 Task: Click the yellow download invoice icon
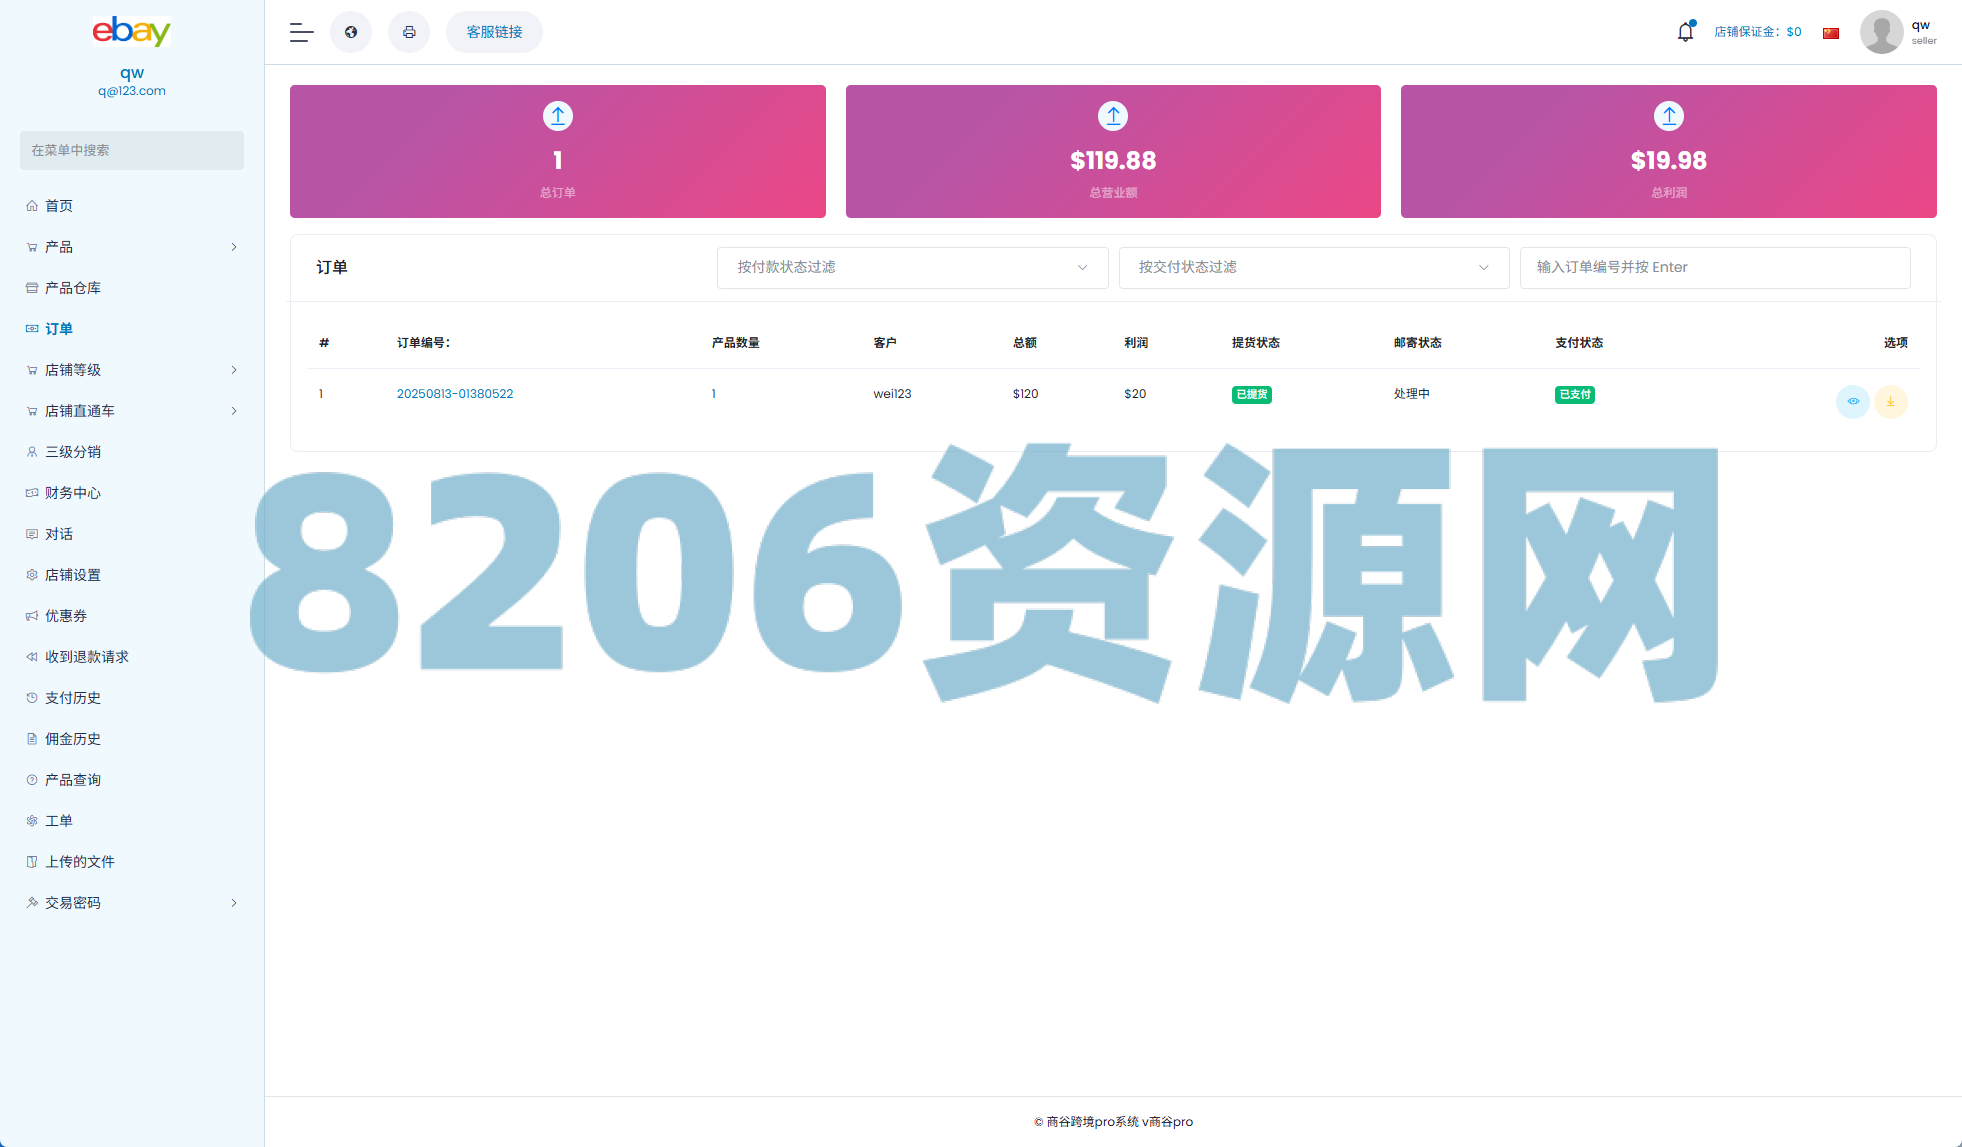pos(1890,401)
